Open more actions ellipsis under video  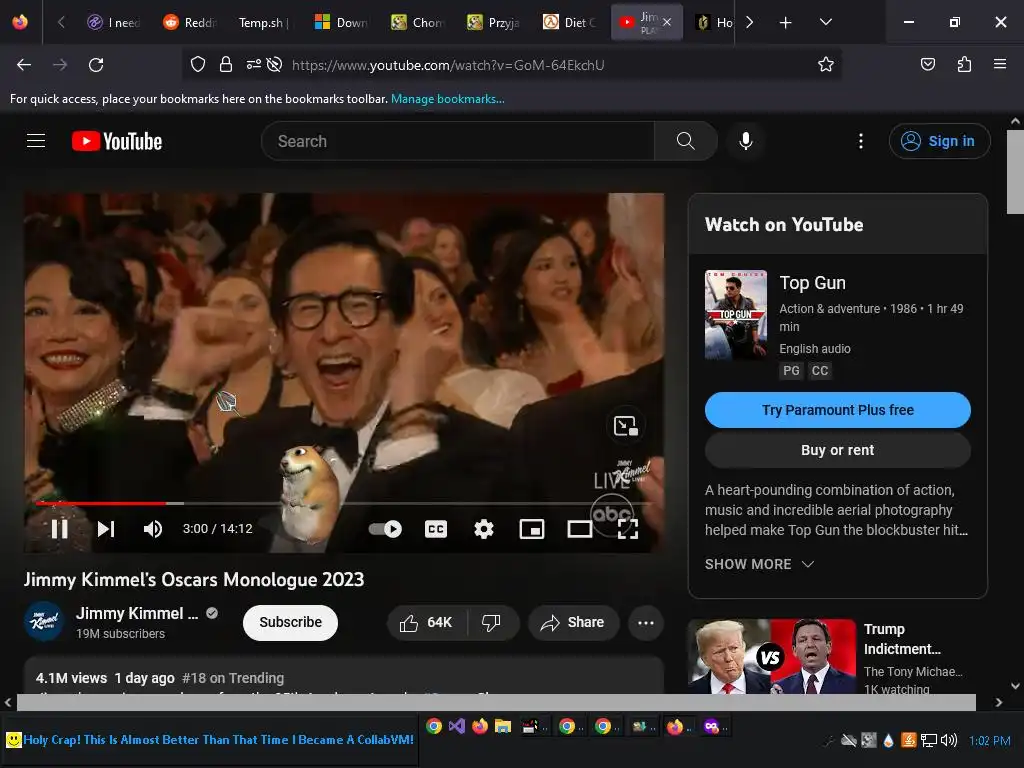[646, 623]
